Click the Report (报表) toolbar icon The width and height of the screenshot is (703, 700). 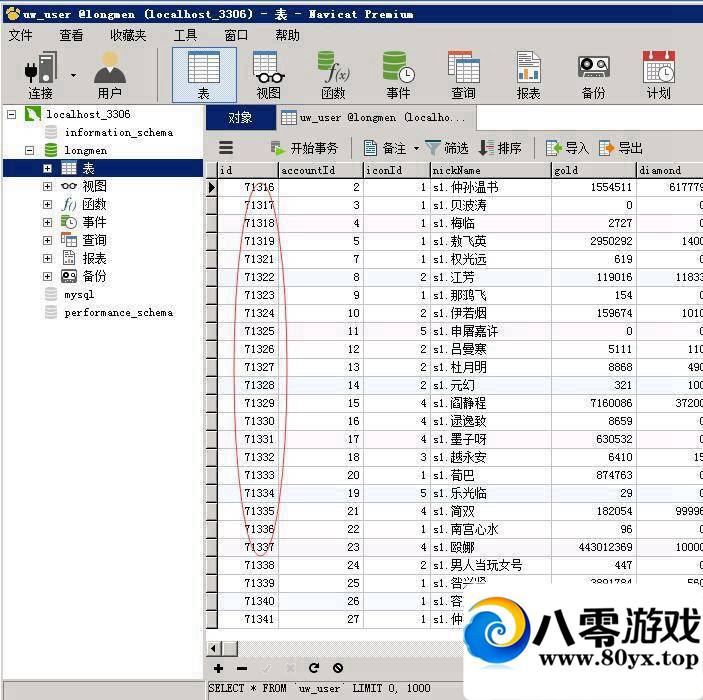pos(528,75)
